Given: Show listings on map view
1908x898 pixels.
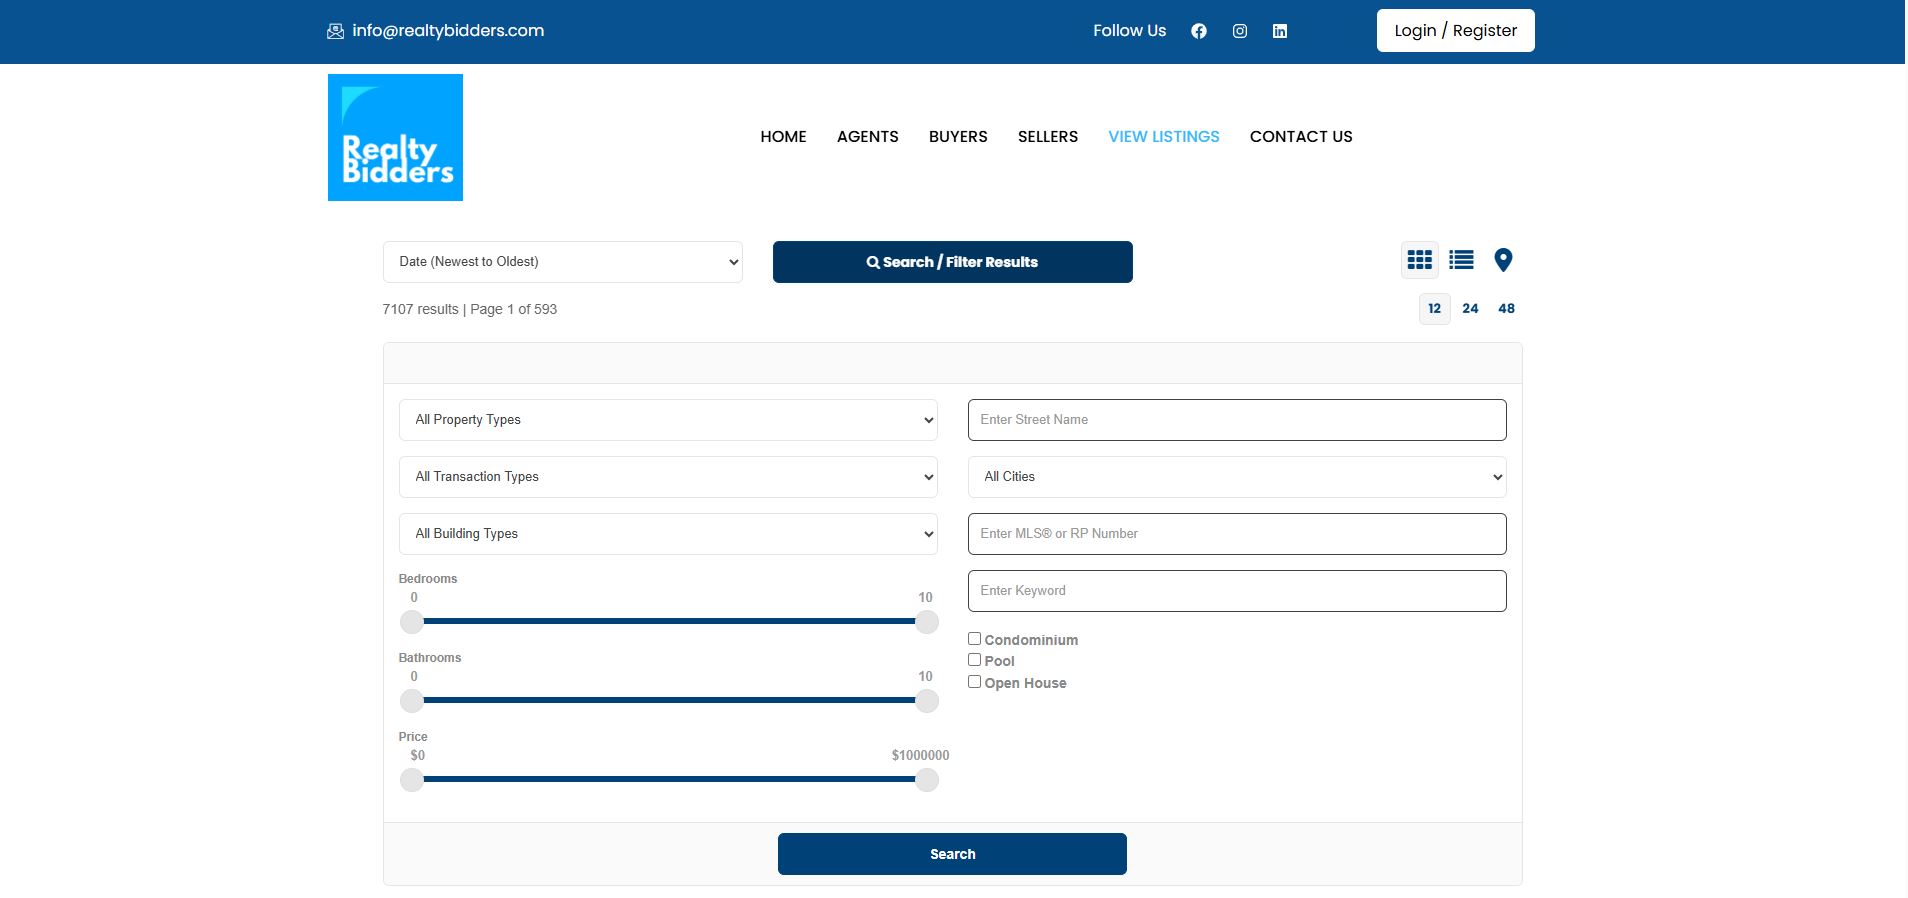Looking at the screenshot, I should click(x=1502, y=260).
